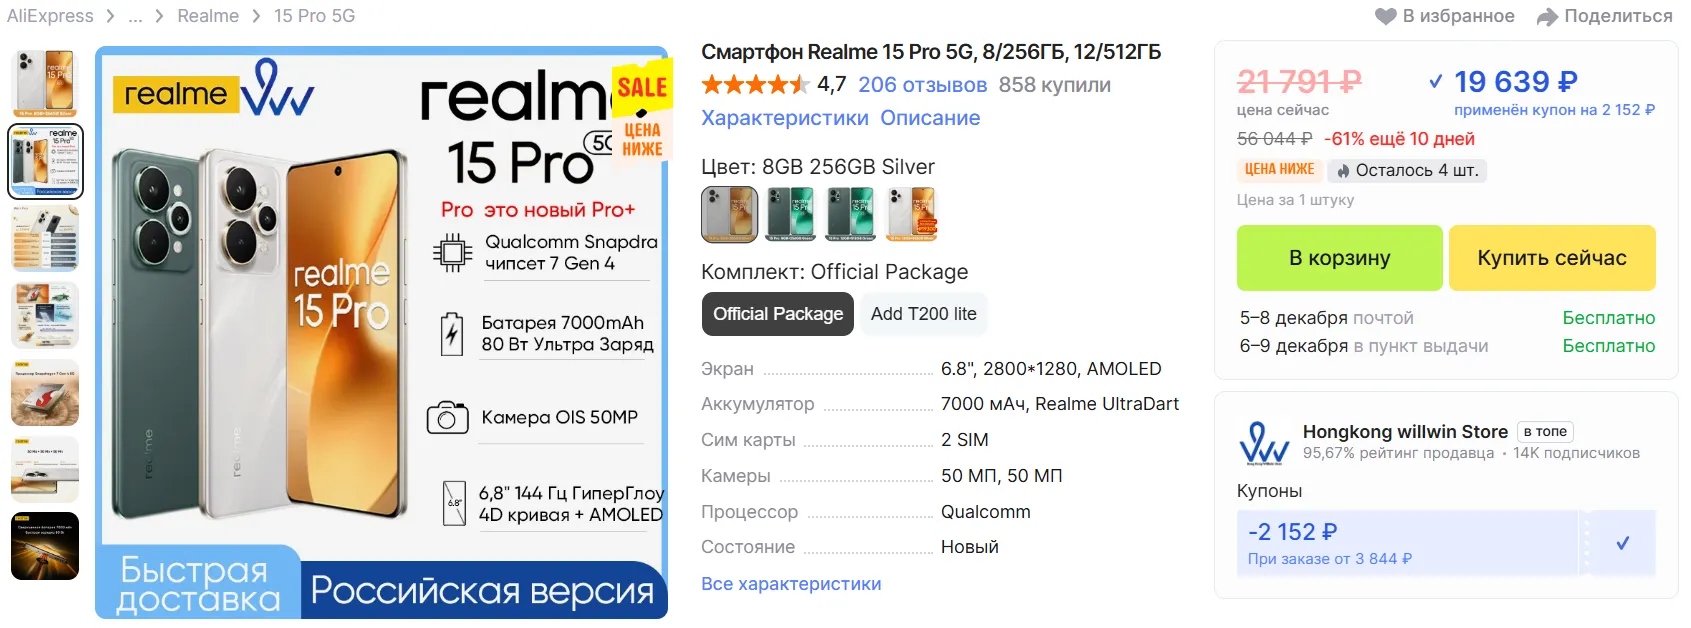Select the Add T200 lite option
1691x628 pixels.
tap(924, 314)
